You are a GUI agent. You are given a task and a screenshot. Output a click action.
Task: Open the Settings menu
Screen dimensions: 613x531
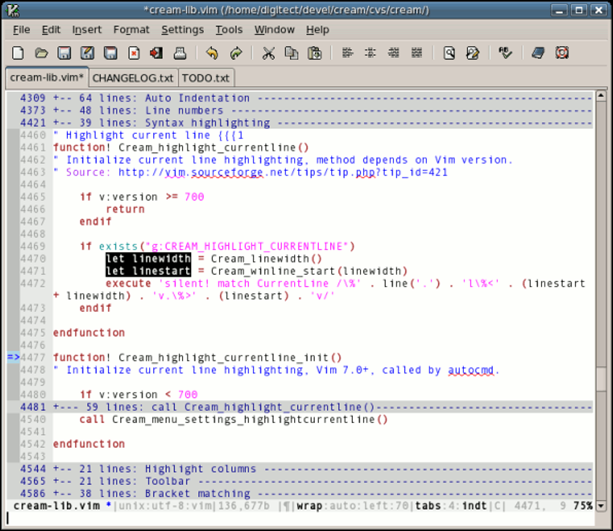[182, 30]
